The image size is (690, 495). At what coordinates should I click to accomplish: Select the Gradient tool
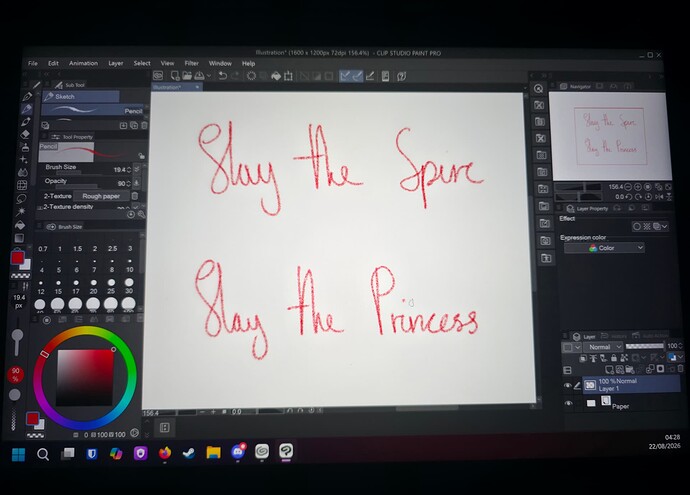pos(19,238)
